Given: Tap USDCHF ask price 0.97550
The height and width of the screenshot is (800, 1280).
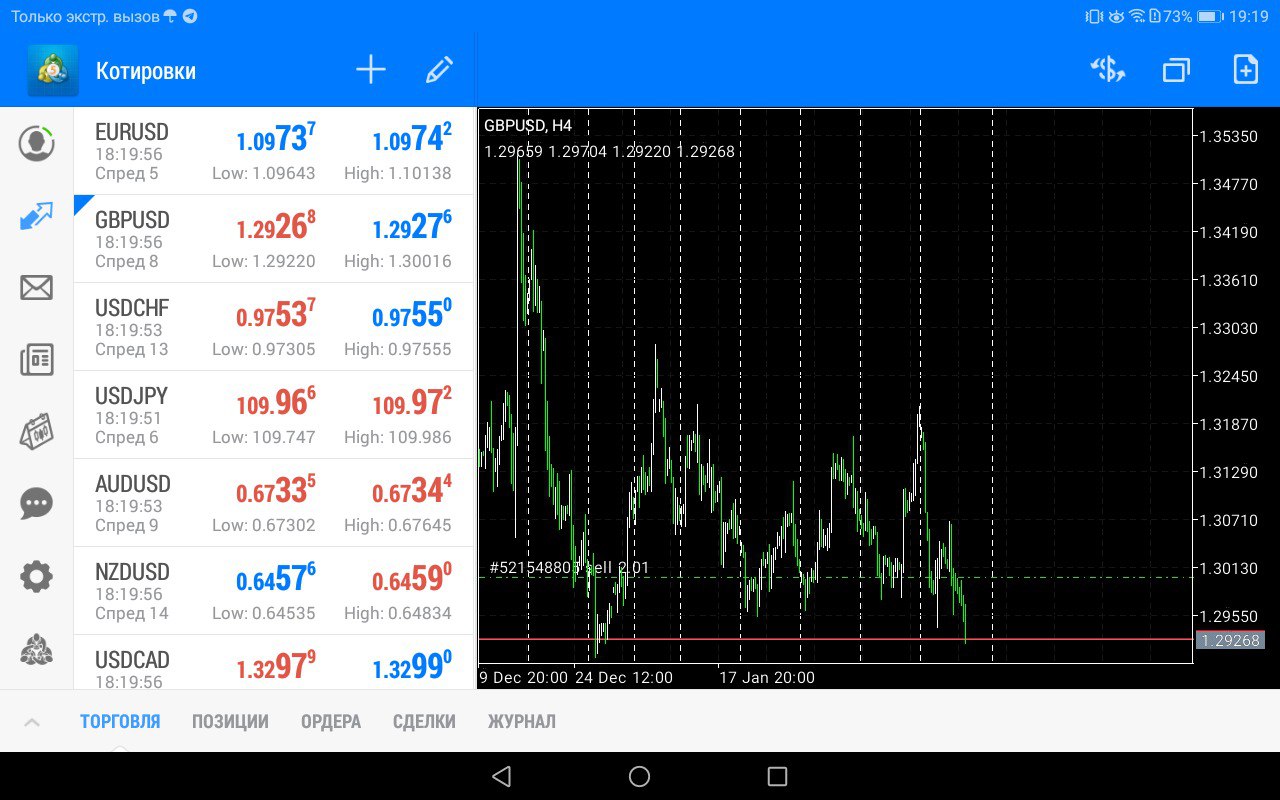Looking at the screenshot, I should 412,314.
